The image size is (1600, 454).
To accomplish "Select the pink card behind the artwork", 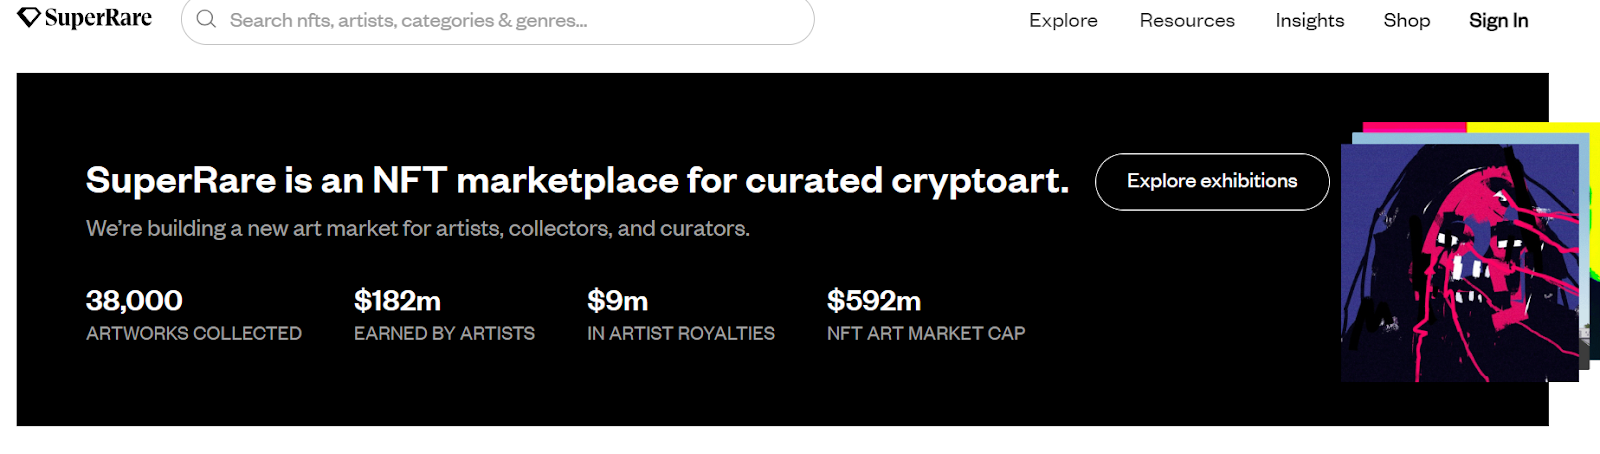I will (1414, 127).
